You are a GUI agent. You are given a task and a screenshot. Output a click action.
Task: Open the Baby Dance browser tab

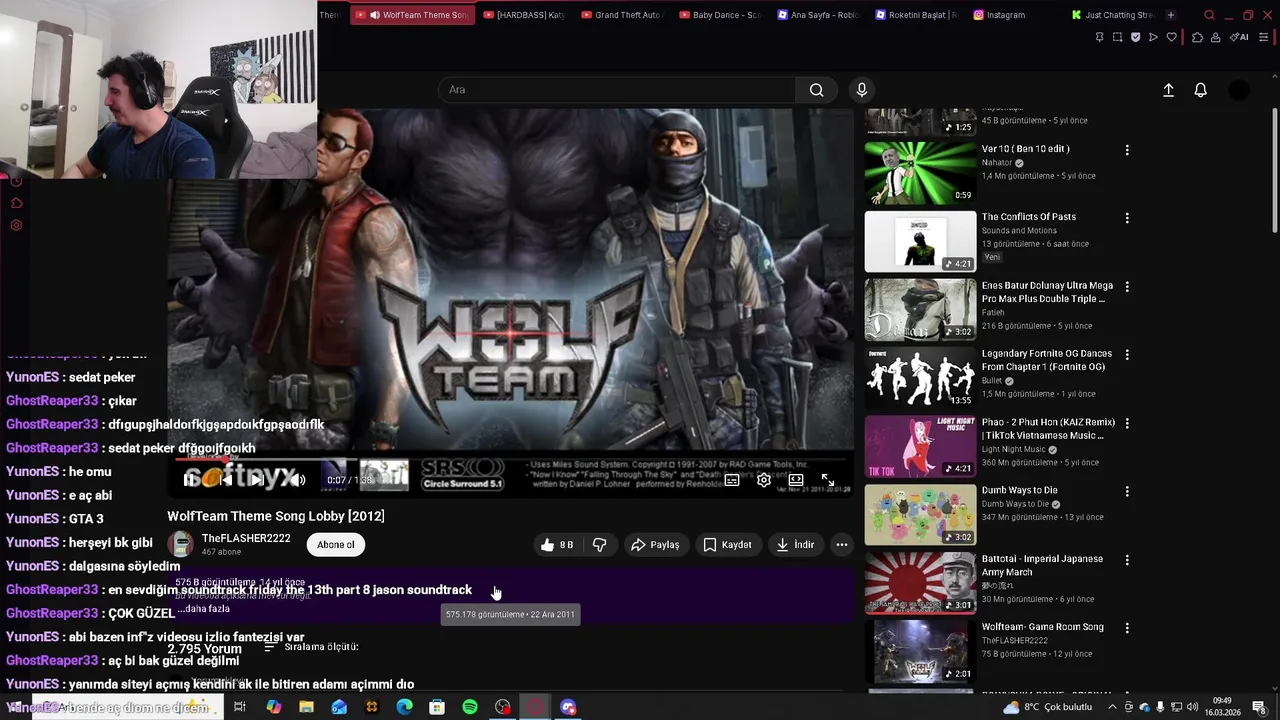pyautogui.click(x=720, y=15)
